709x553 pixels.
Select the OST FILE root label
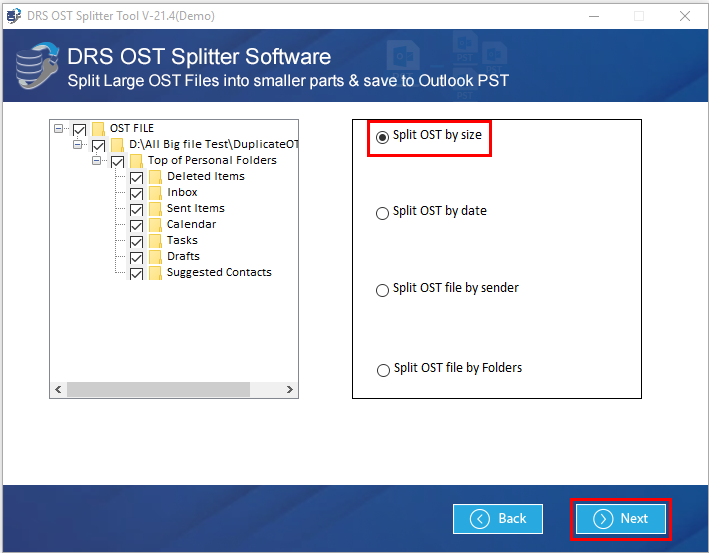click(132, 128)
